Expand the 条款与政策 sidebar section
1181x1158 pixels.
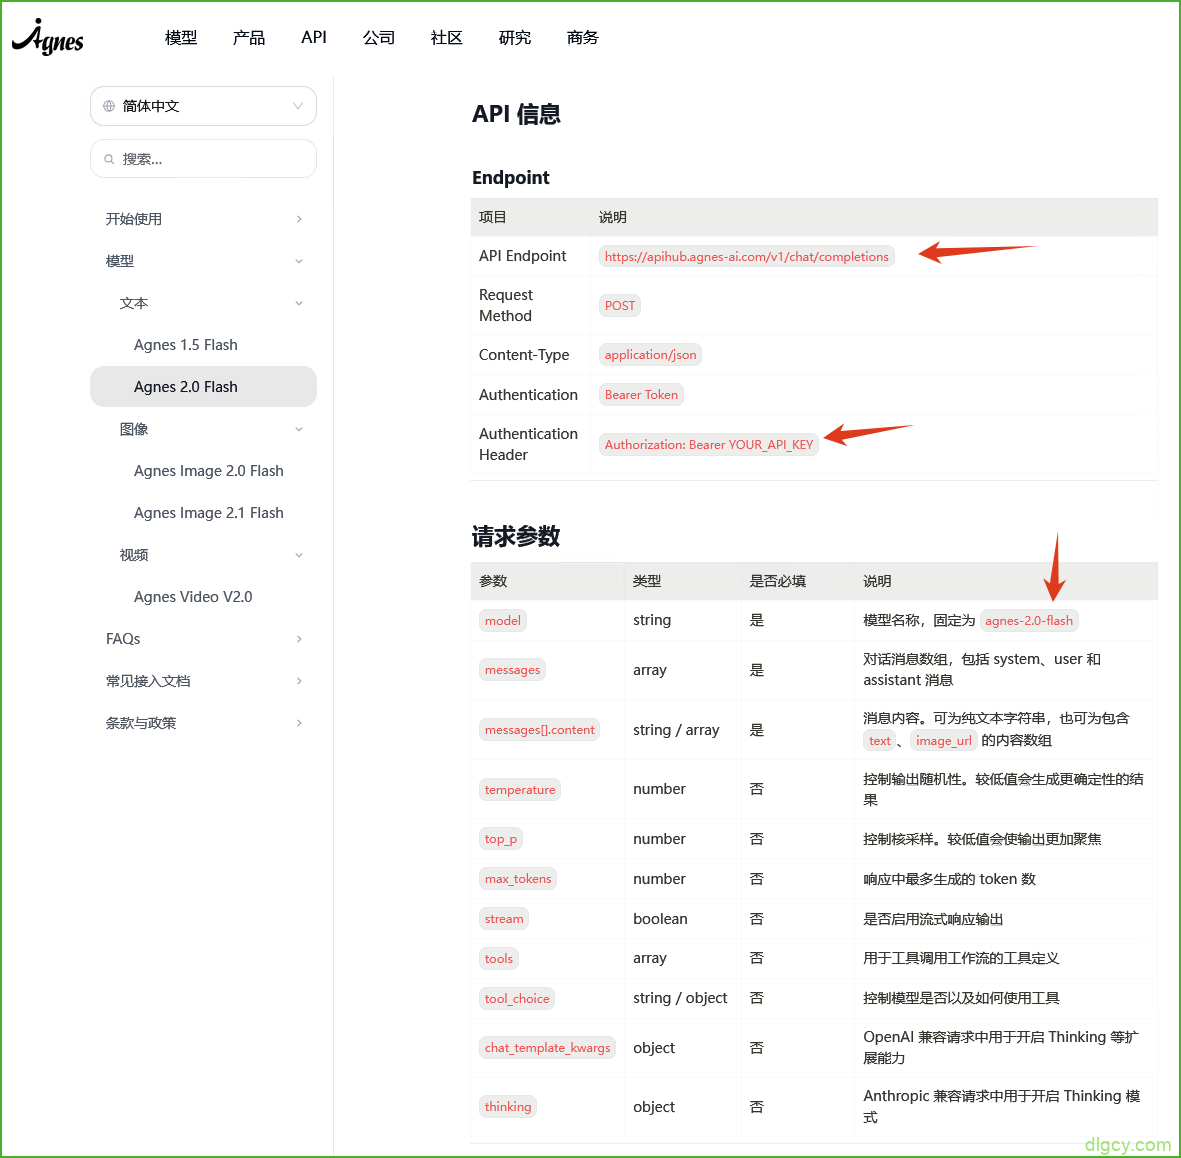pos(203,723)
